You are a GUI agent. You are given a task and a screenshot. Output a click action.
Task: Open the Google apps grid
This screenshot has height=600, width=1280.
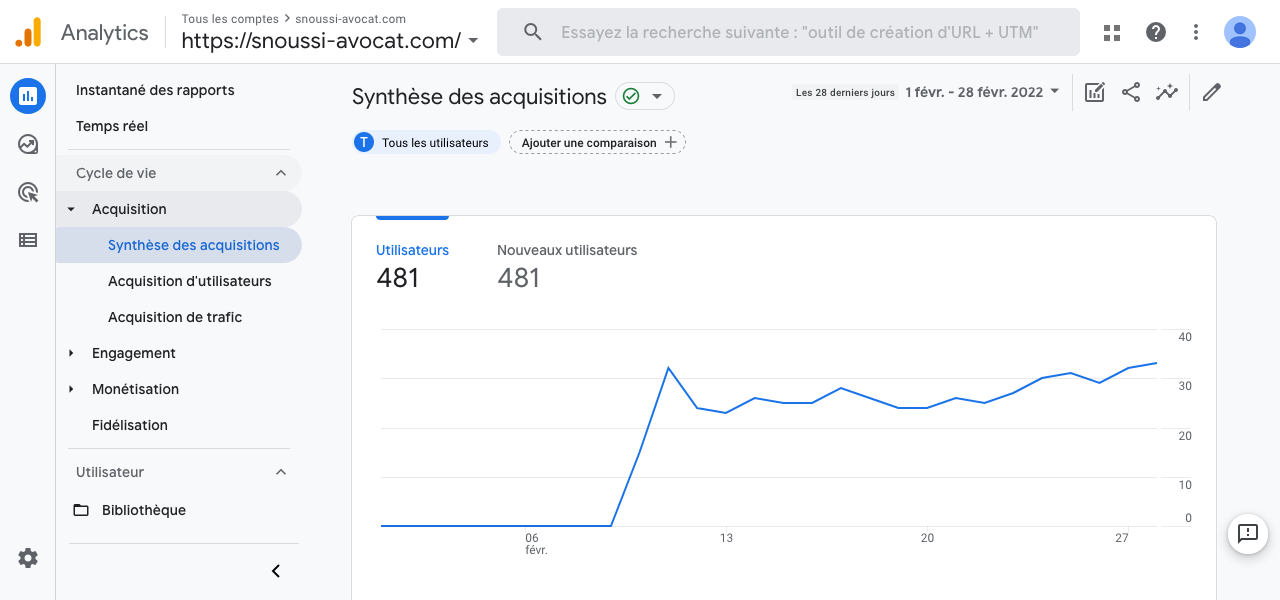click(x=1111, y=32)
